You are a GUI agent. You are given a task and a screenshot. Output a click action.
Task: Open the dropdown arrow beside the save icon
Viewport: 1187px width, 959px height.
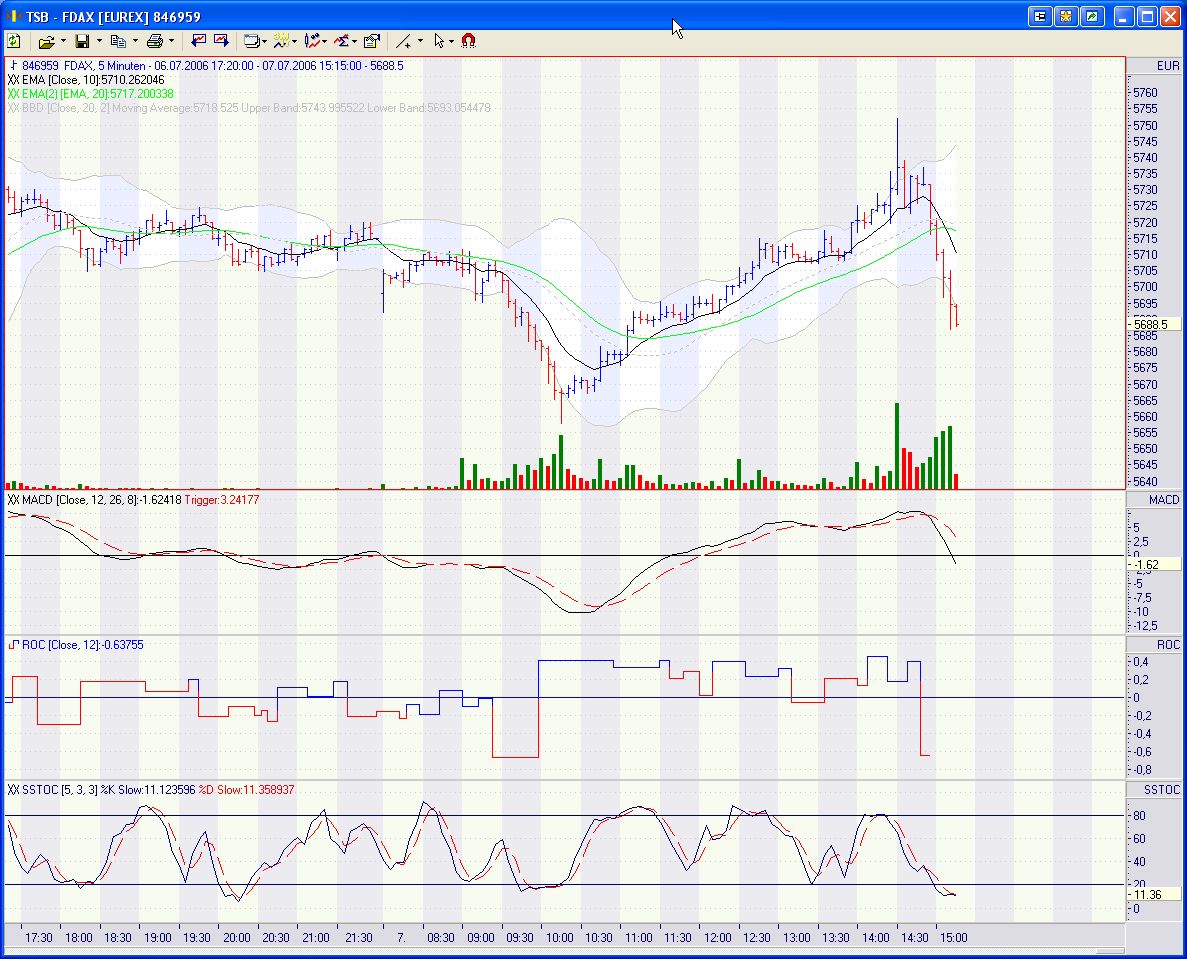pos(99,41)
